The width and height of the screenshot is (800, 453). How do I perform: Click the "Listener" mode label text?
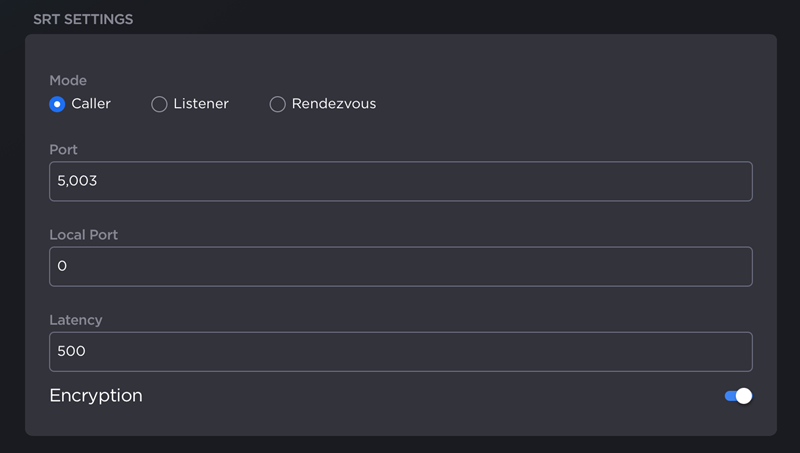pyautogui.click(x=201, y=104)
